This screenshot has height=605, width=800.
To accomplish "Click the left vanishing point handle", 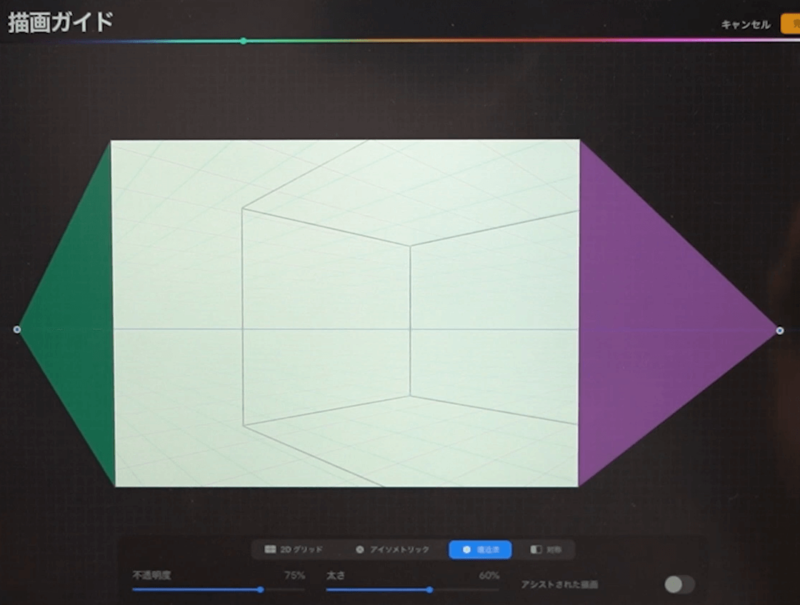I will (17, 329).
